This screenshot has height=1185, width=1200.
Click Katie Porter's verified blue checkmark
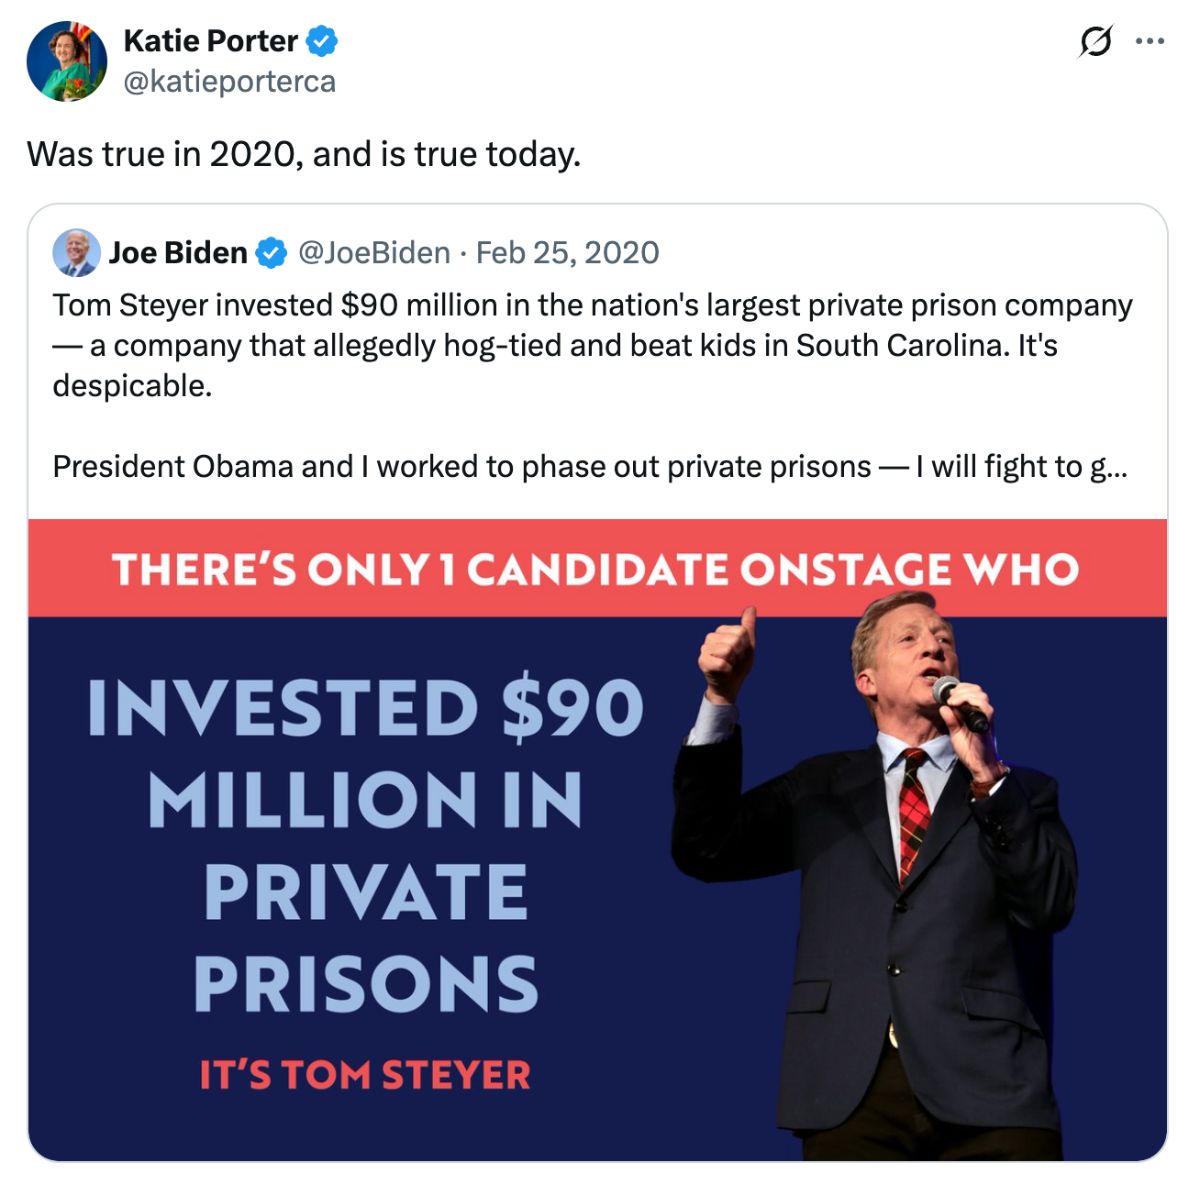[321, 41]
